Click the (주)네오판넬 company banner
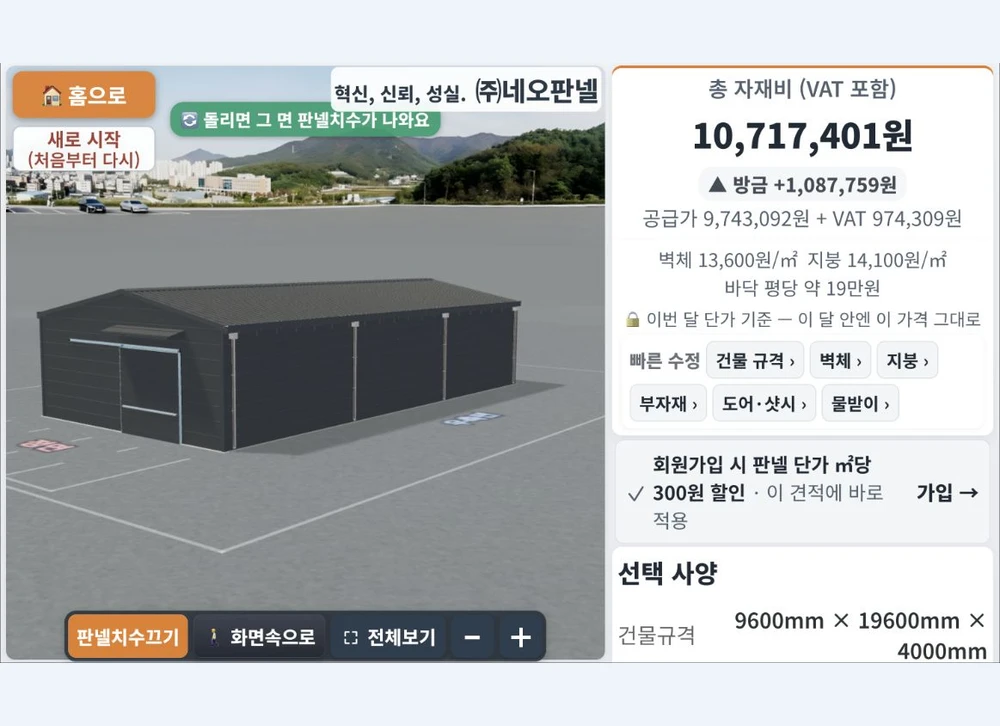 (466, 91)
